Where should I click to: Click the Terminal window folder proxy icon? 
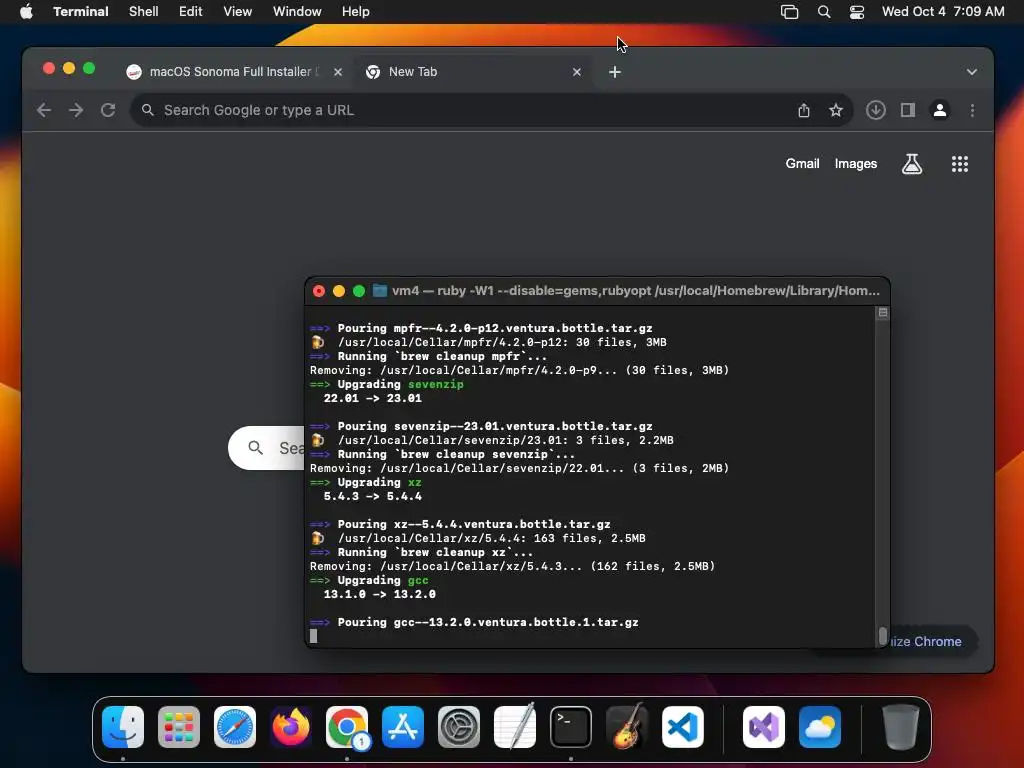(x=379, y=291)
